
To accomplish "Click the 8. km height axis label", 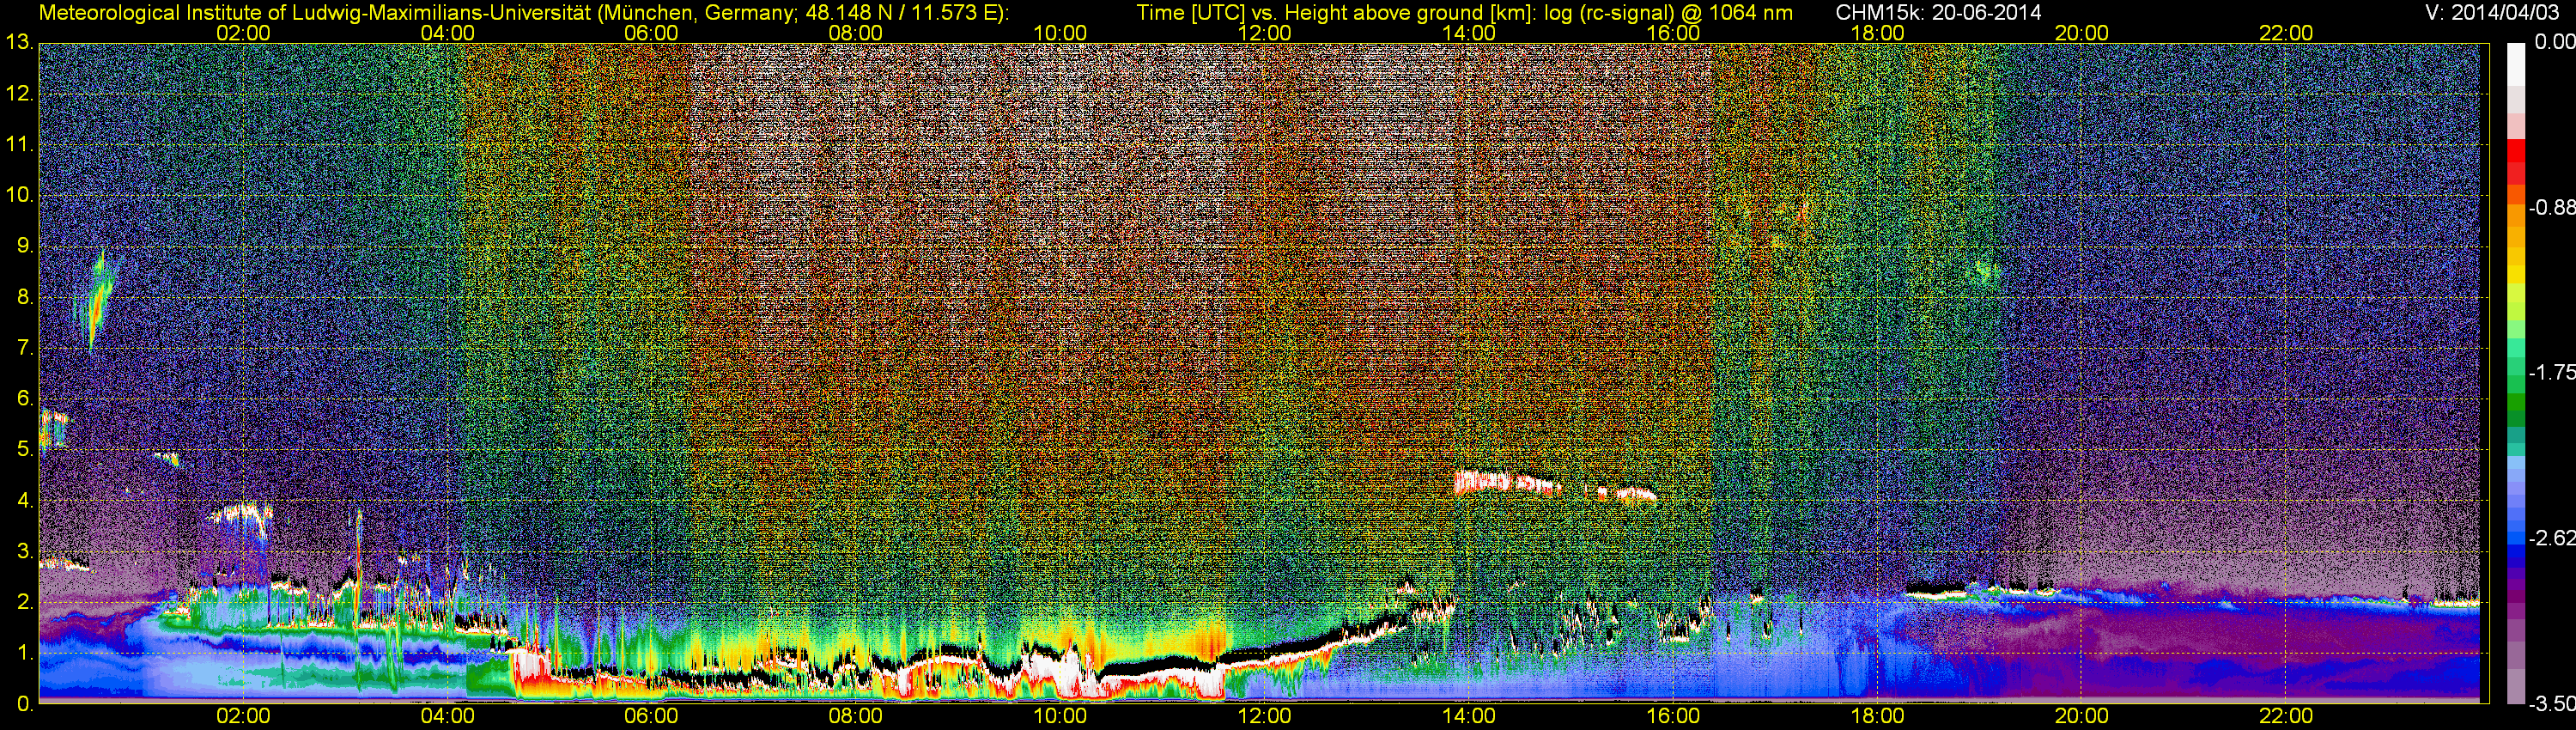I will 24,297.
